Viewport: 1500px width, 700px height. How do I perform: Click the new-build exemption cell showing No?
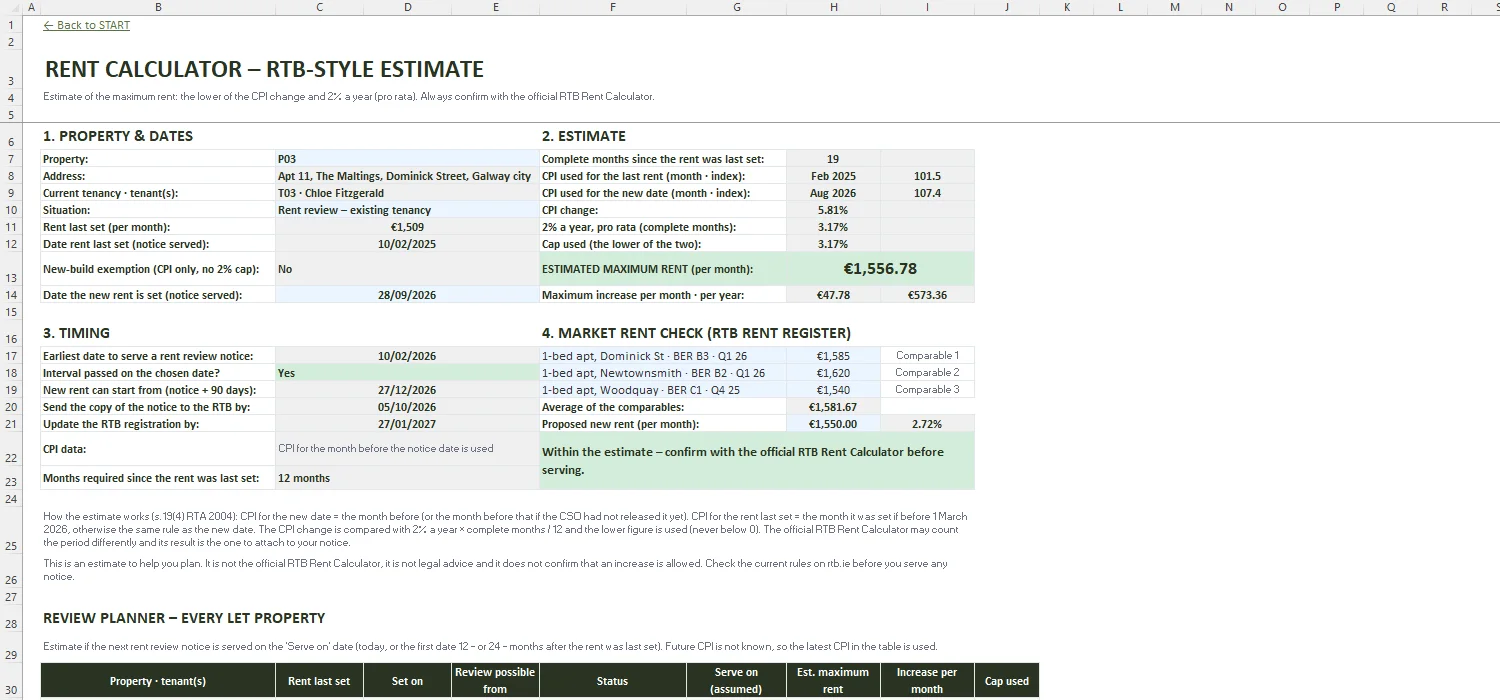[x=407, y=269]
